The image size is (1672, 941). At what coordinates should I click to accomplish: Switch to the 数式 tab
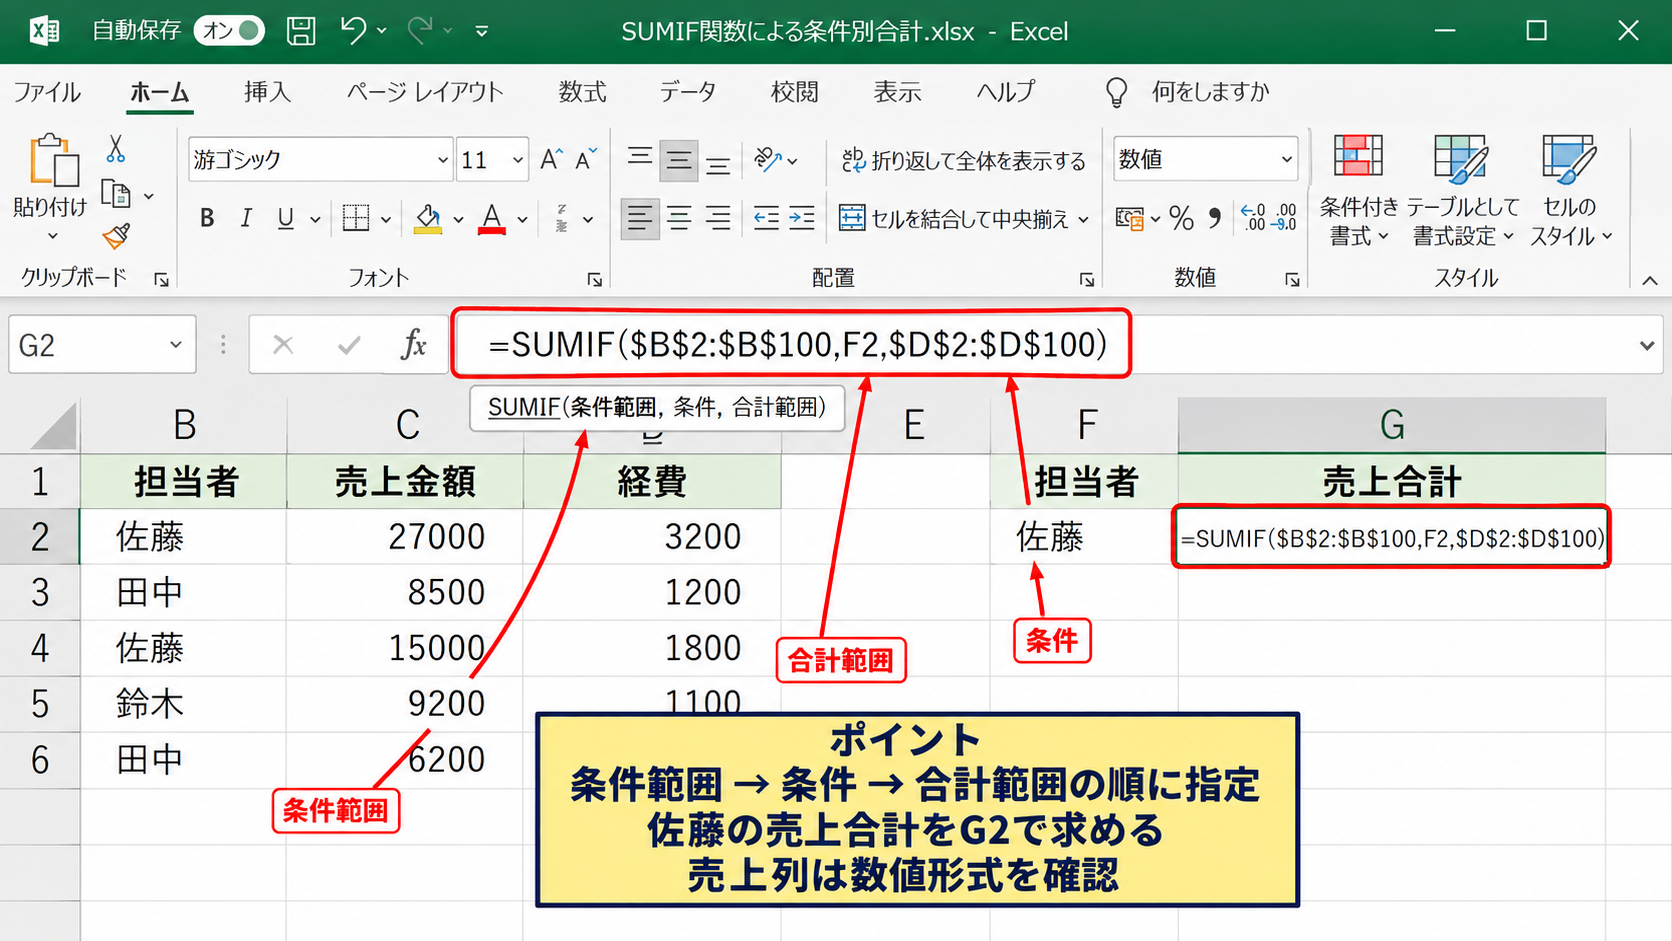(x=582, y=92)
